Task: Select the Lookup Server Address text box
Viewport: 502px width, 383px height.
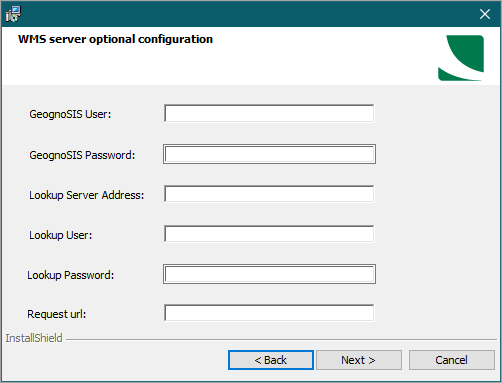Action: tap(269, 194)
